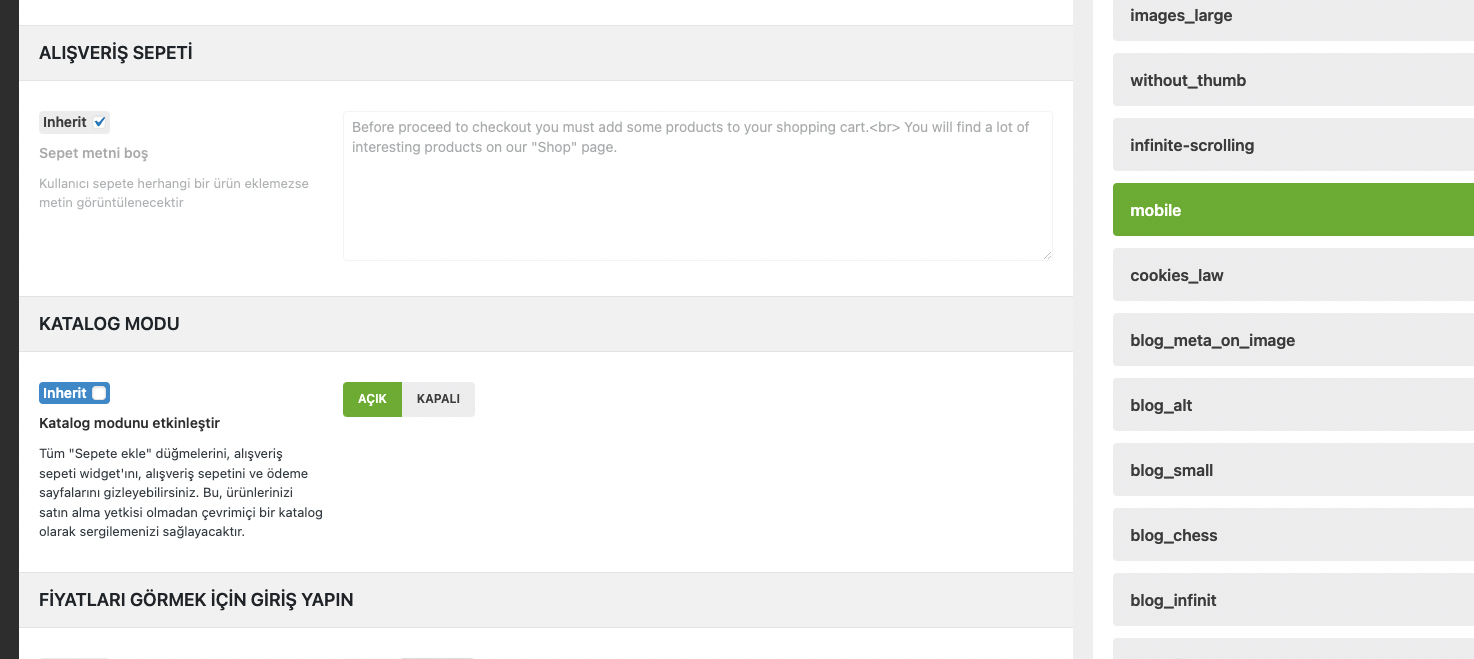The image size is (1474, 659).
Task: Pick the blog_small preset
Action: coord(1292,470)
